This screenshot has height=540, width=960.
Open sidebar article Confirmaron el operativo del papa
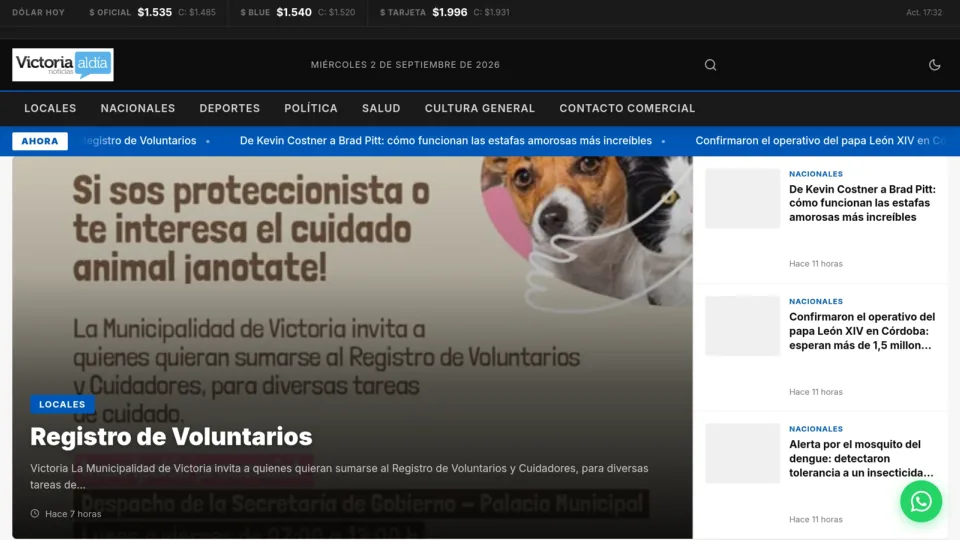pos(863,331)
